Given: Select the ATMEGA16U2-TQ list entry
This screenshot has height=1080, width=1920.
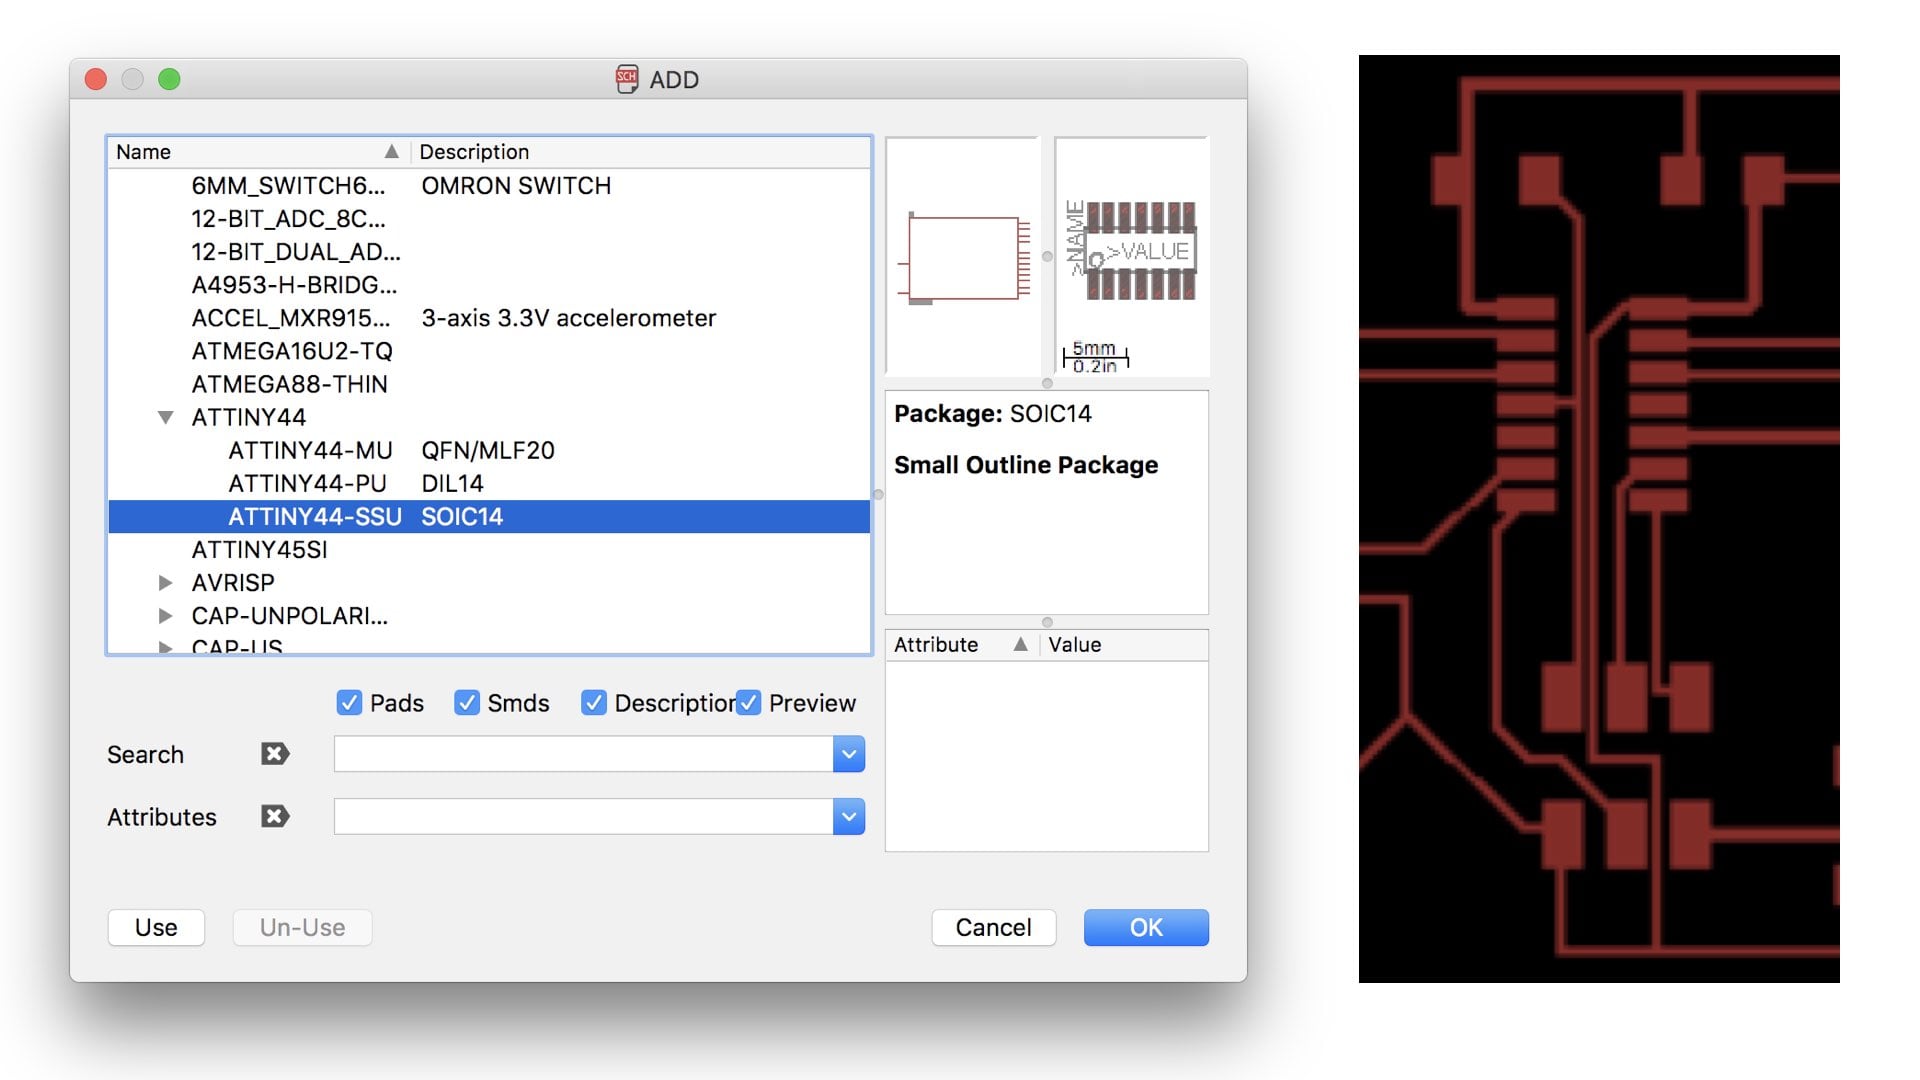Looking at the screenshot, I should pos(489,350).
